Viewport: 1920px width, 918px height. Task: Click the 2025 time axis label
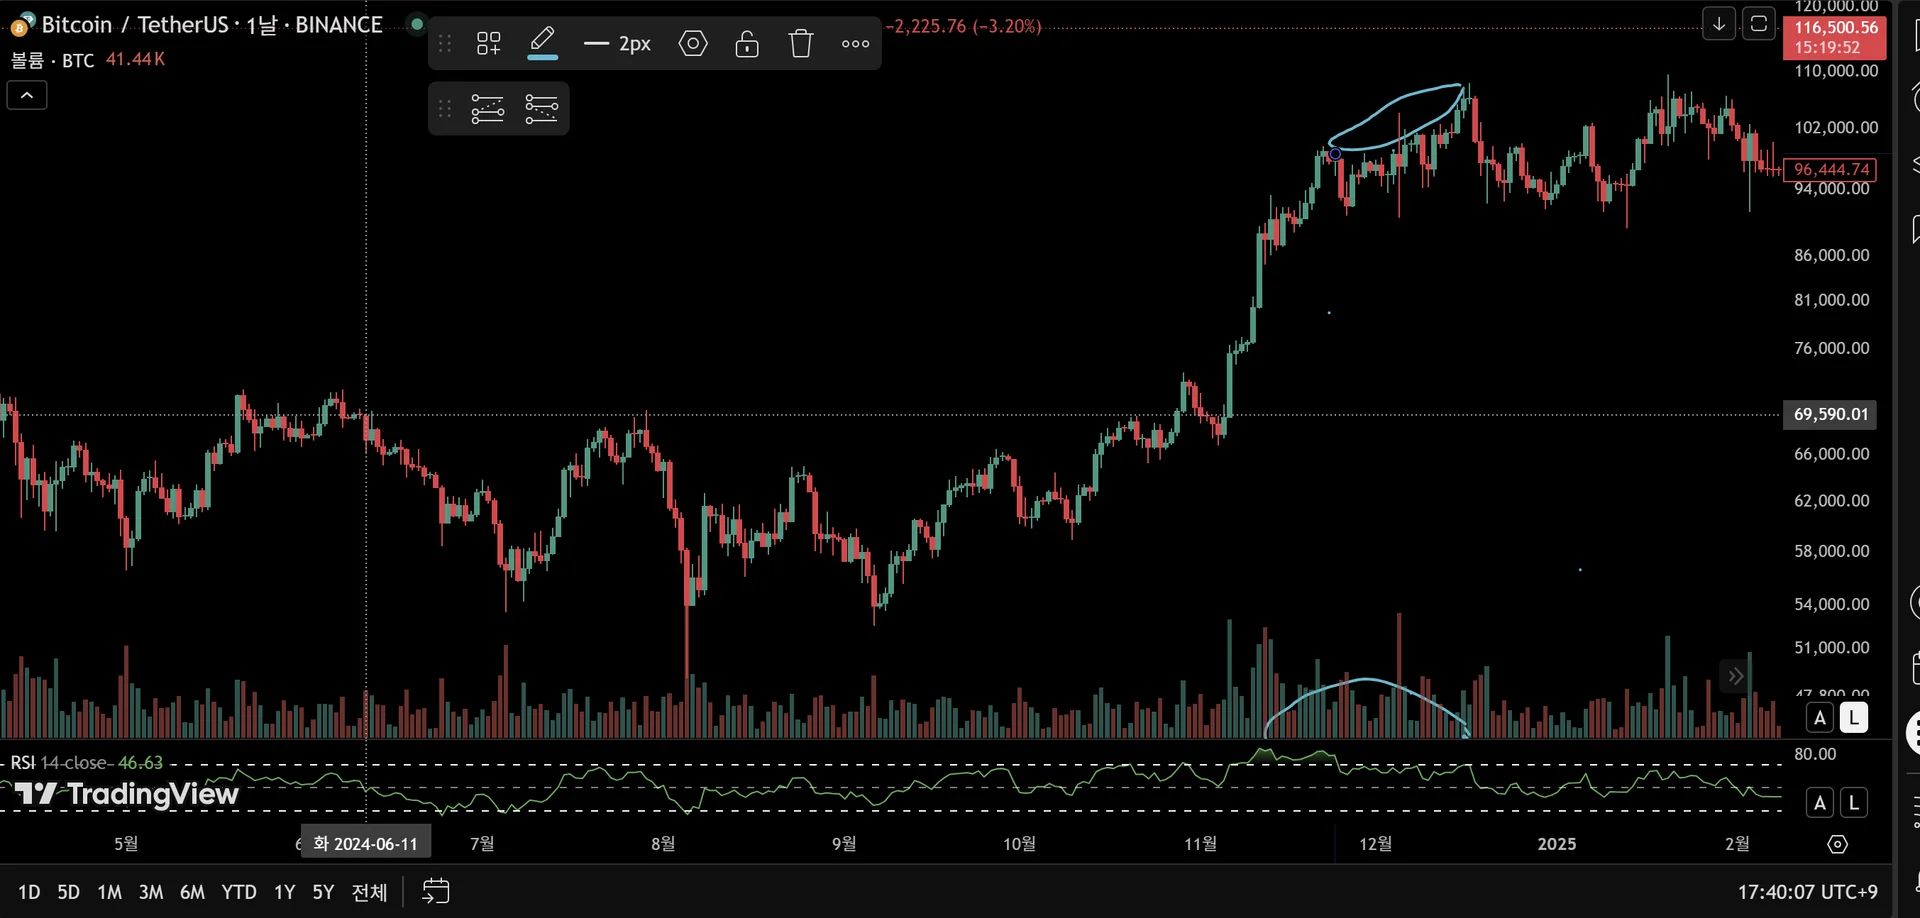[1557, 844]
